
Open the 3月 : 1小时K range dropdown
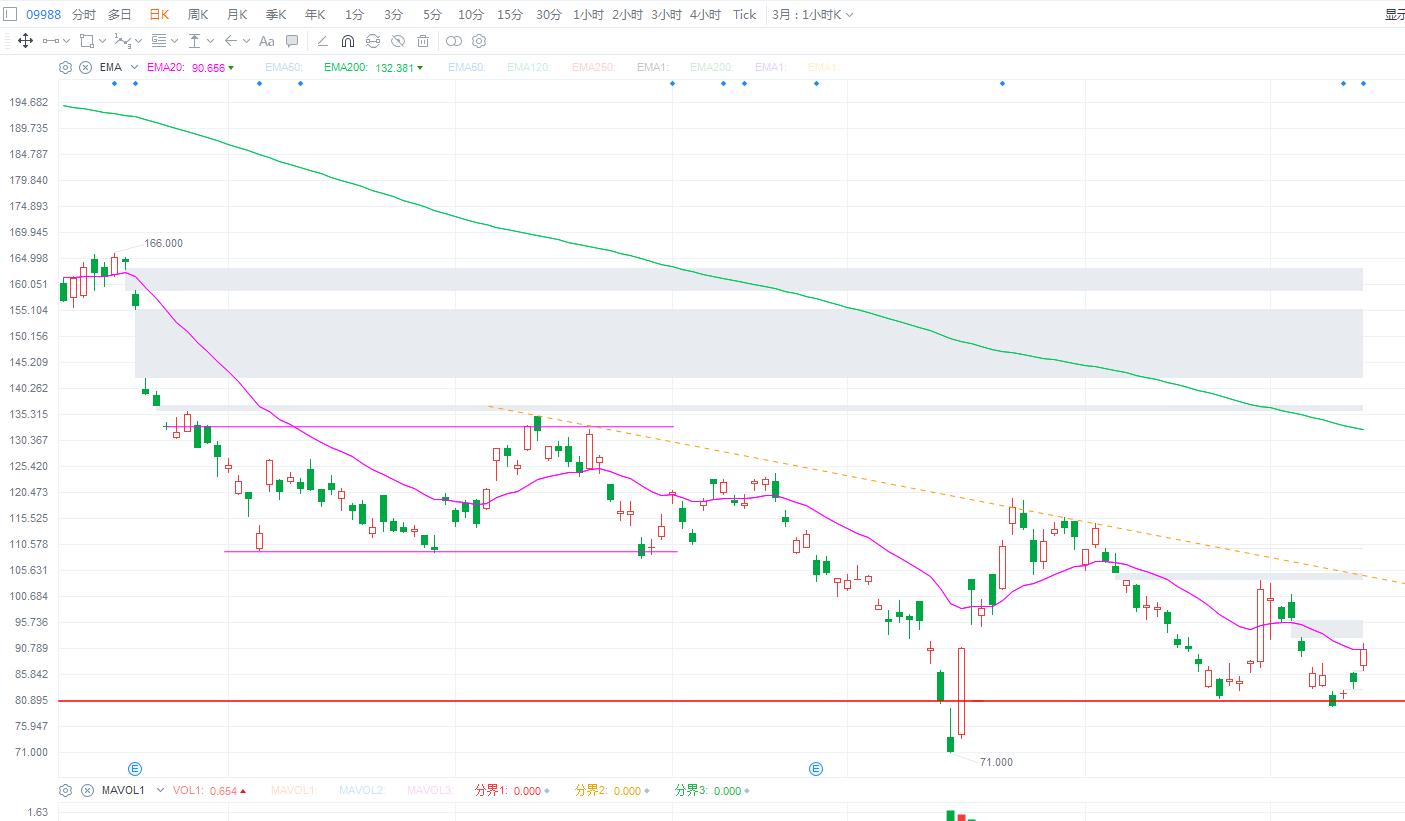click(x=813, y=15)
